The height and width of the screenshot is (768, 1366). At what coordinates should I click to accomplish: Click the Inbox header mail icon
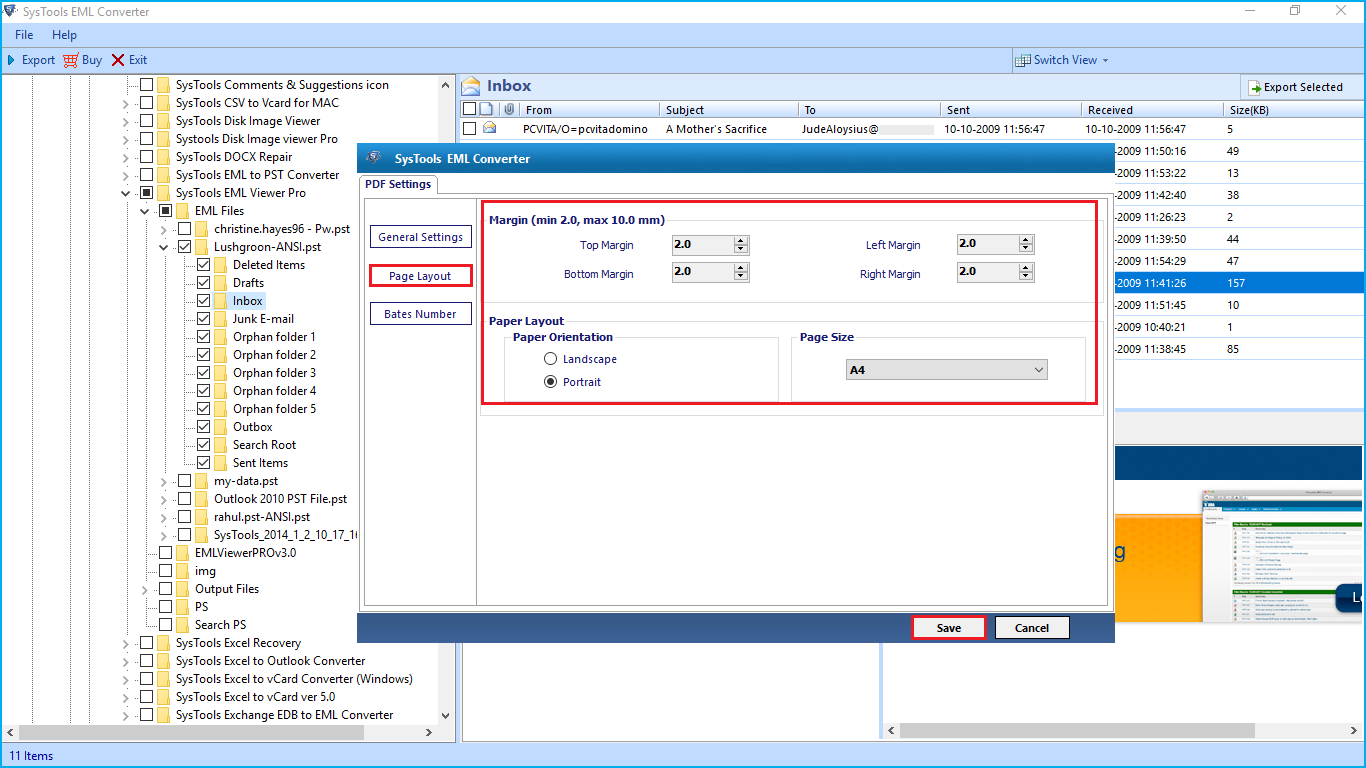[471, 86]
